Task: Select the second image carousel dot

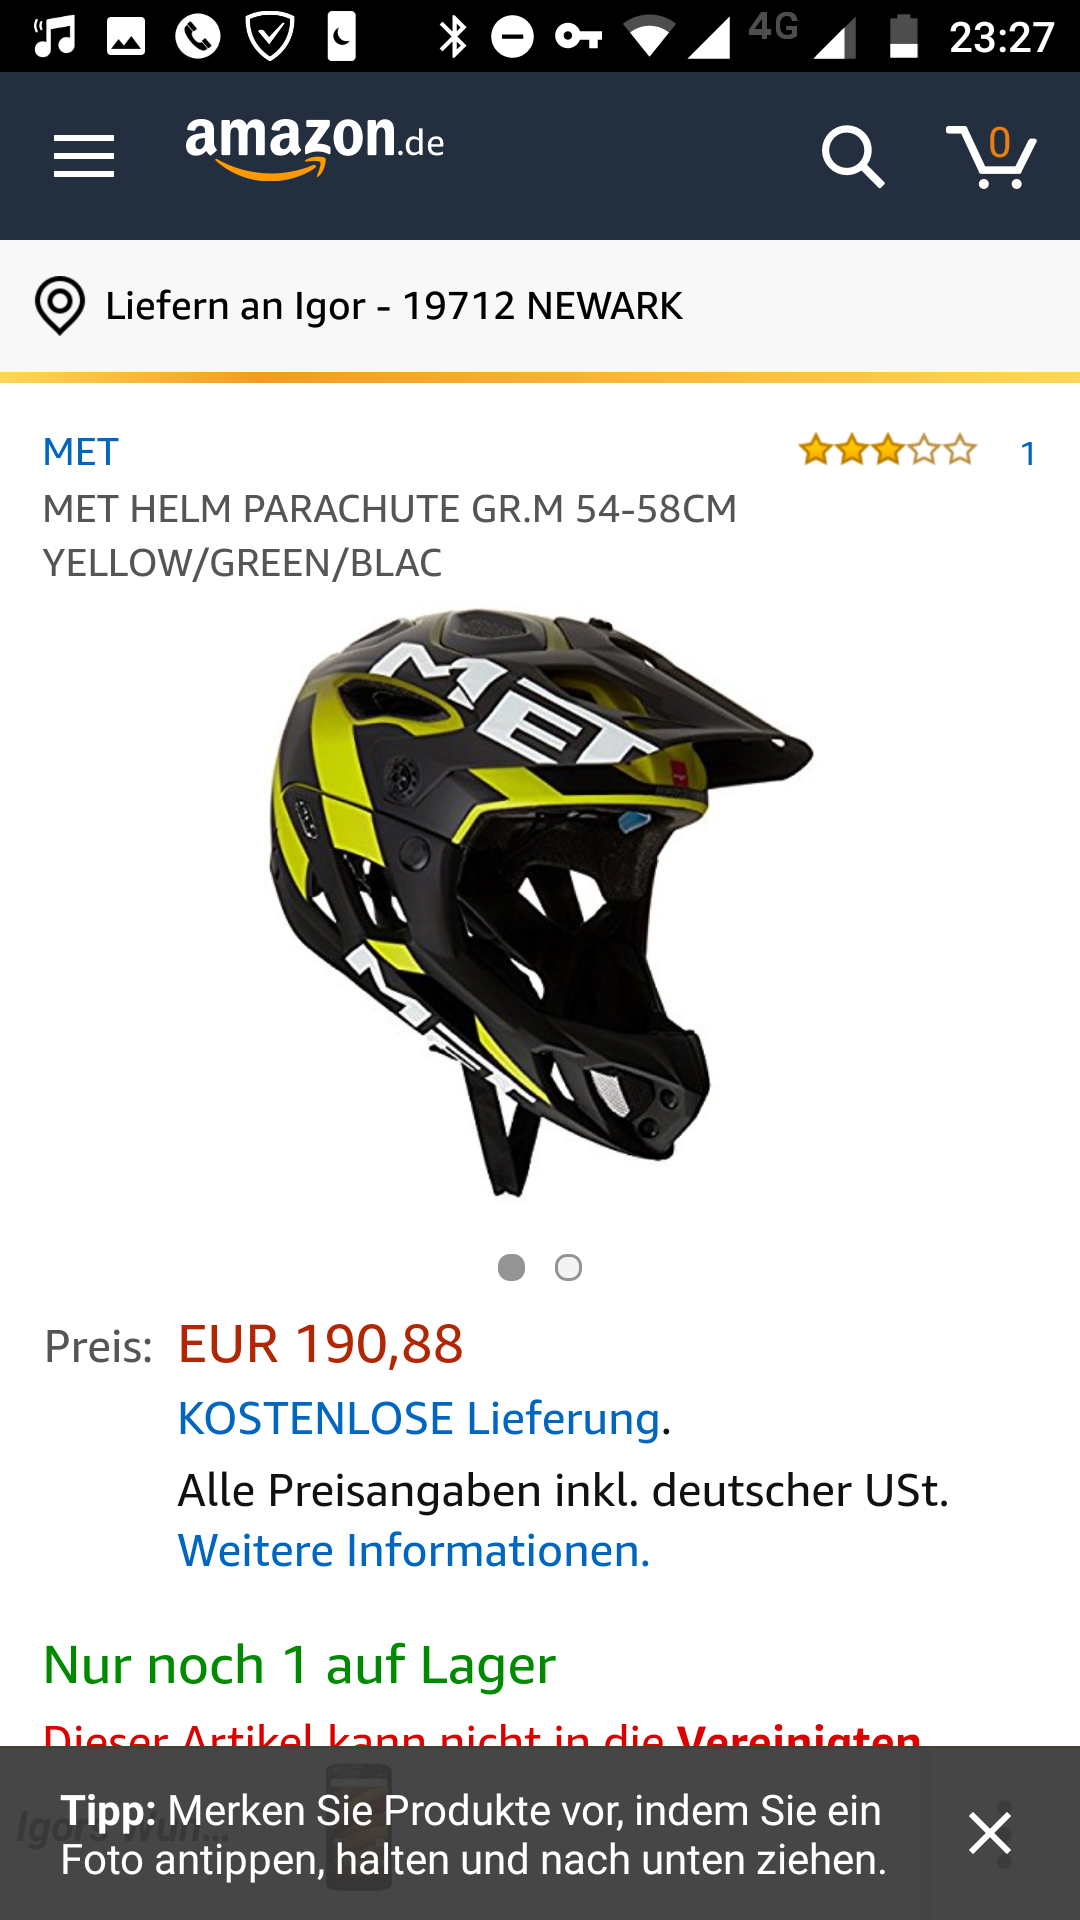Action: (568, 1267)
